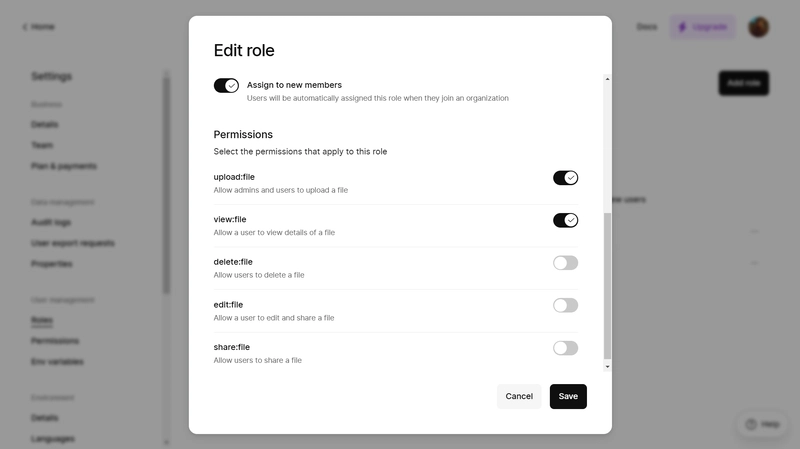Viewport: 800px width, 449px height.
Task: Click the dialog's vertical scrollbar thumb
Action: 607,286
